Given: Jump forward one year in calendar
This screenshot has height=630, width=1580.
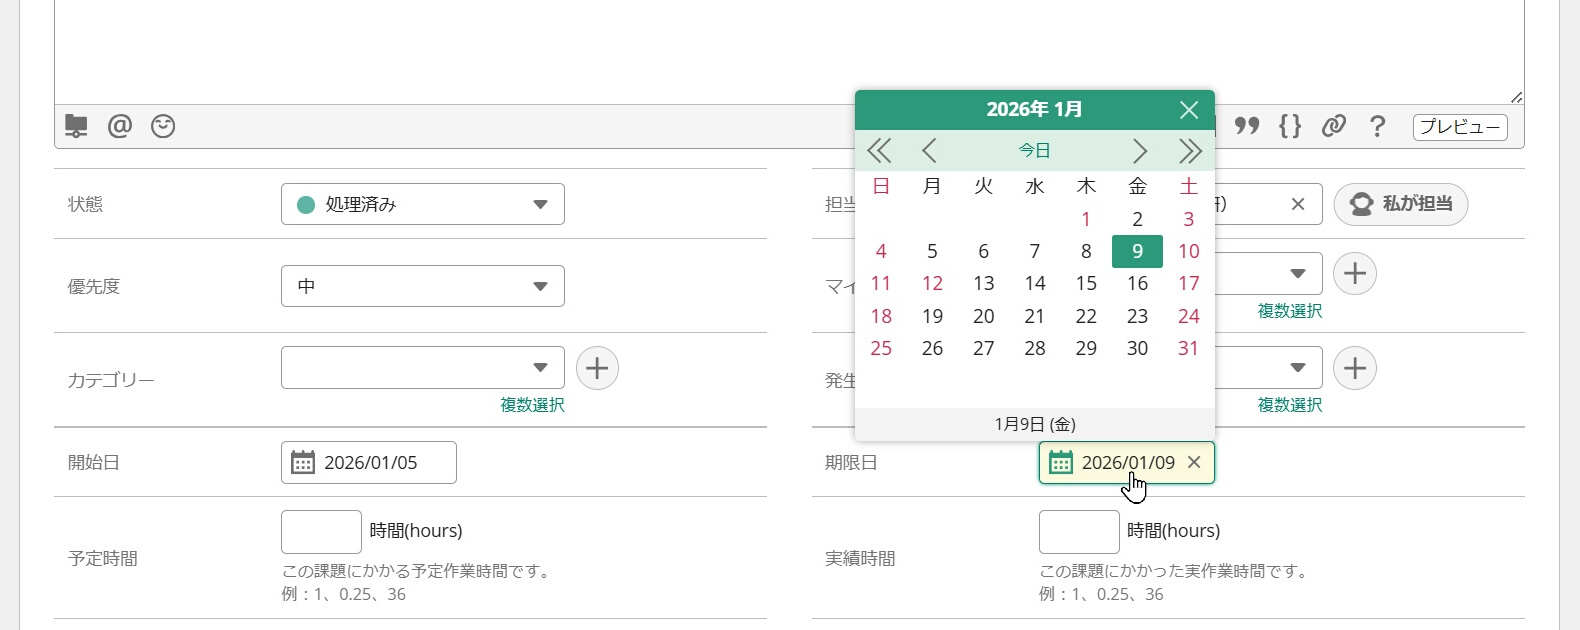Looking at the screenshot, I should (x=1189, y=151).
